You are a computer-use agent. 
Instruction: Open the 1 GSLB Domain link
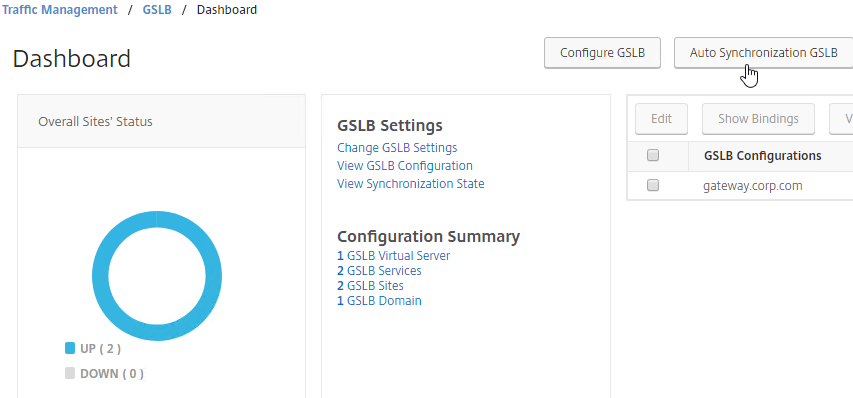click(x=379, y=301)
